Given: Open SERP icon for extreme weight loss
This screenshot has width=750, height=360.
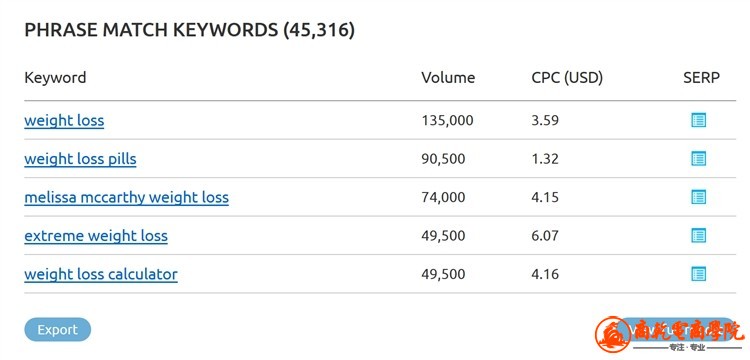Looking at the screenshot, I should [x=698, y=236].
